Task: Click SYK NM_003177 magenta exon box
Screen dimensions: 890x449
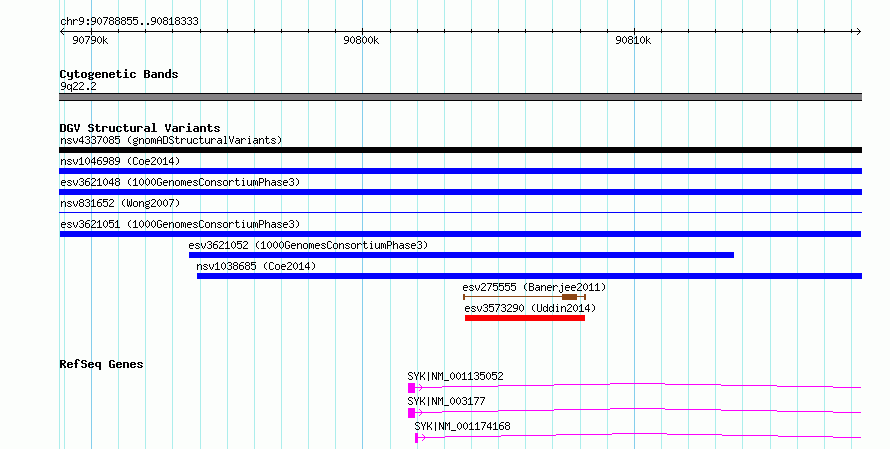Action: pyautogui.click(x=412, y=413)
